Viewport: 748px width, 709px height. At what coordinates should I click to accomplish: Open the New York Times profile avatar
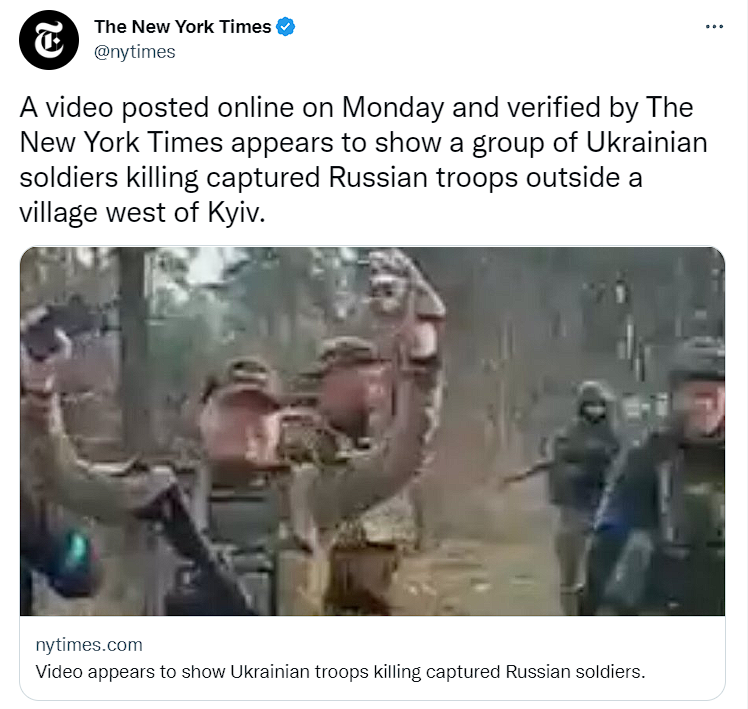pos(49,40)
